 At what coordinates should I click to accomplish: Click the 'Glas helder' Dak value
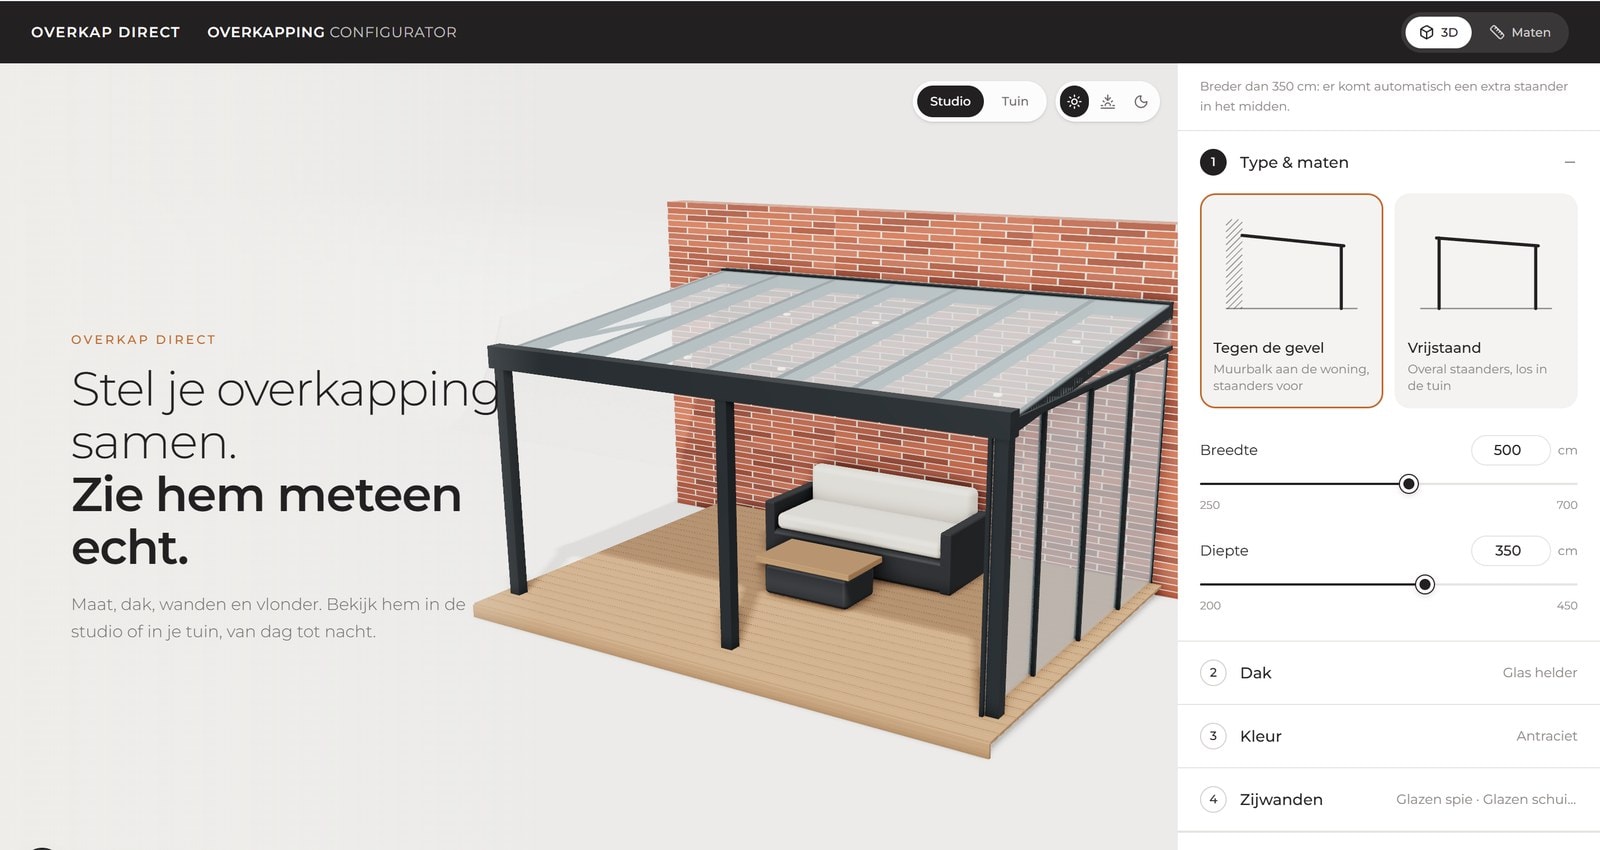coord(1540,673)
